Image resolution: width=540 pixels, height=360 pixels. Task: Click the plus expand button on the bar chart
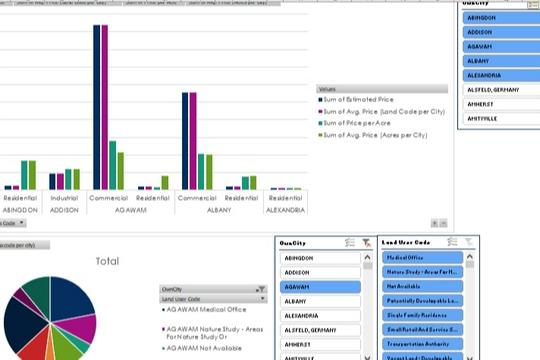pyautogui.click(x=435, y=223)
